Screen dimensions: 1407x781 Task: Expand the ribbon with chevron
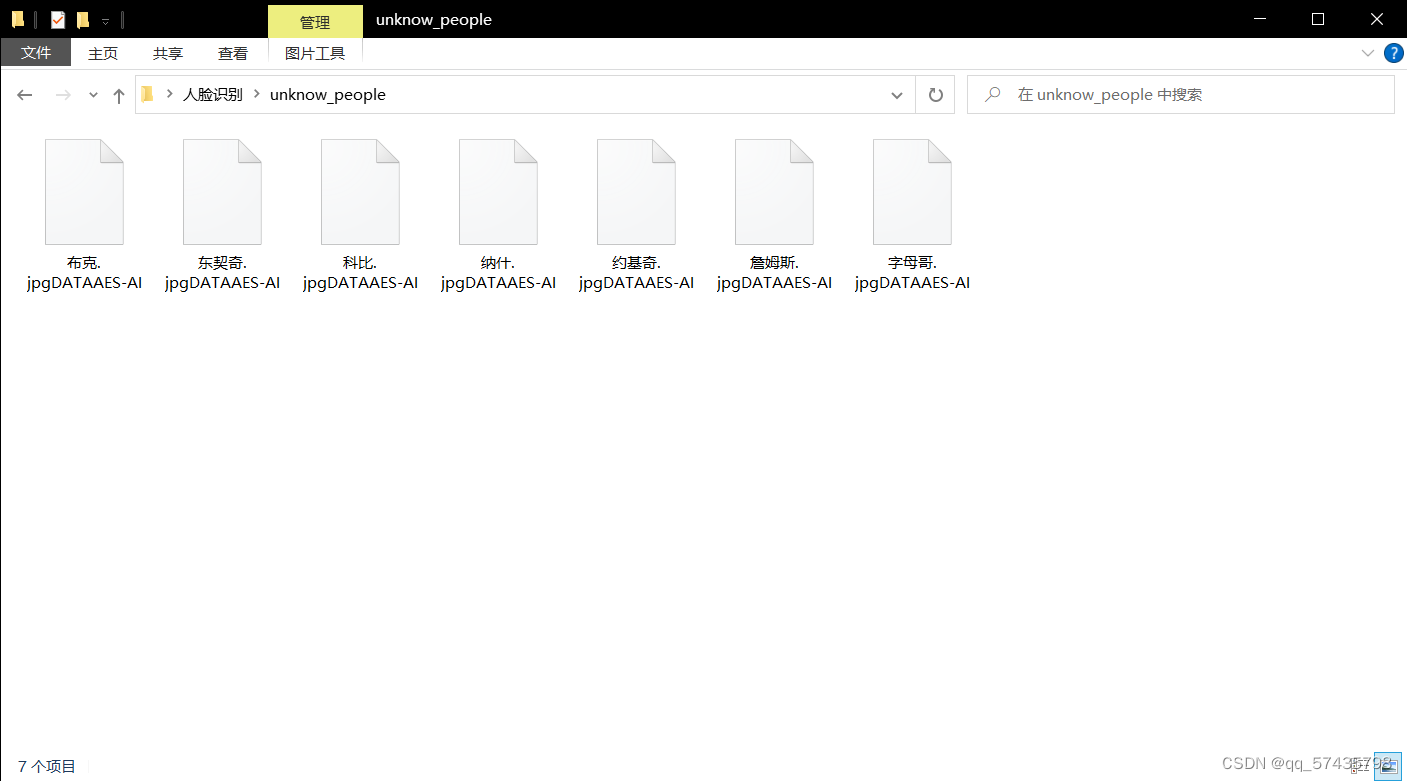pyautogui.click(x=1367, y=53)
